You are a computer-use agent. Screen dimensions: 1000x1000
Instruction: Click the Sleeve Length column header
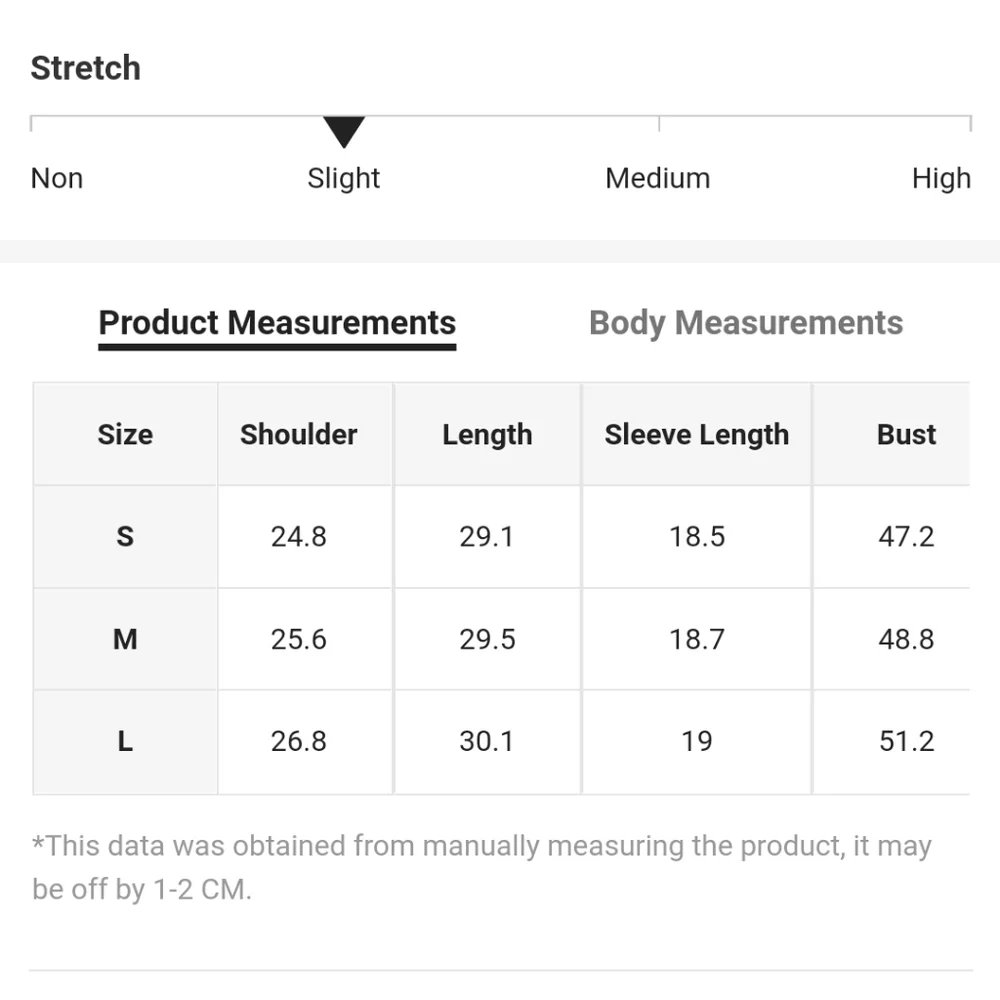coord(696,434)
